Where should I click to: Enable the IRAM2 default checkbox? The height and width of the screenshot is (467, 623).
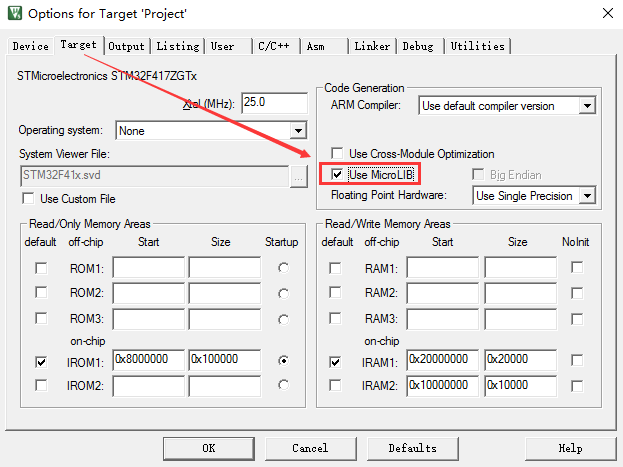(x=335, y=385)
